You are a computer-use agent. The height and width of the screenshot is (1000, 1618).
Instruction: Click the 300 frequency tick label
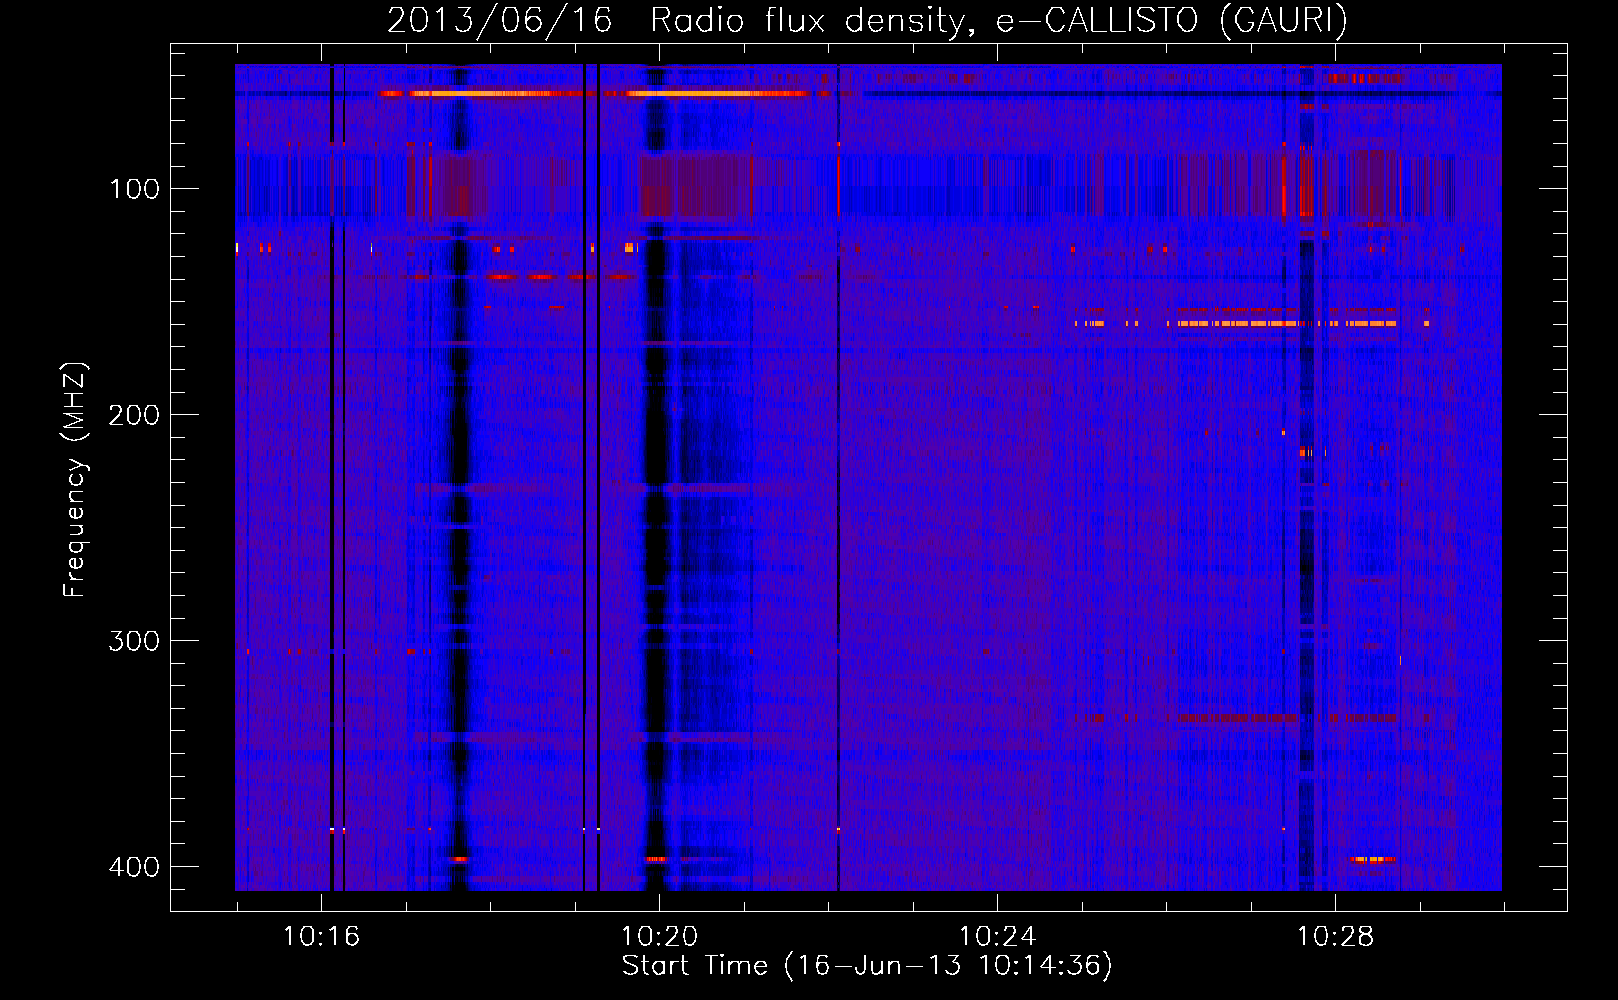(134, 641)
